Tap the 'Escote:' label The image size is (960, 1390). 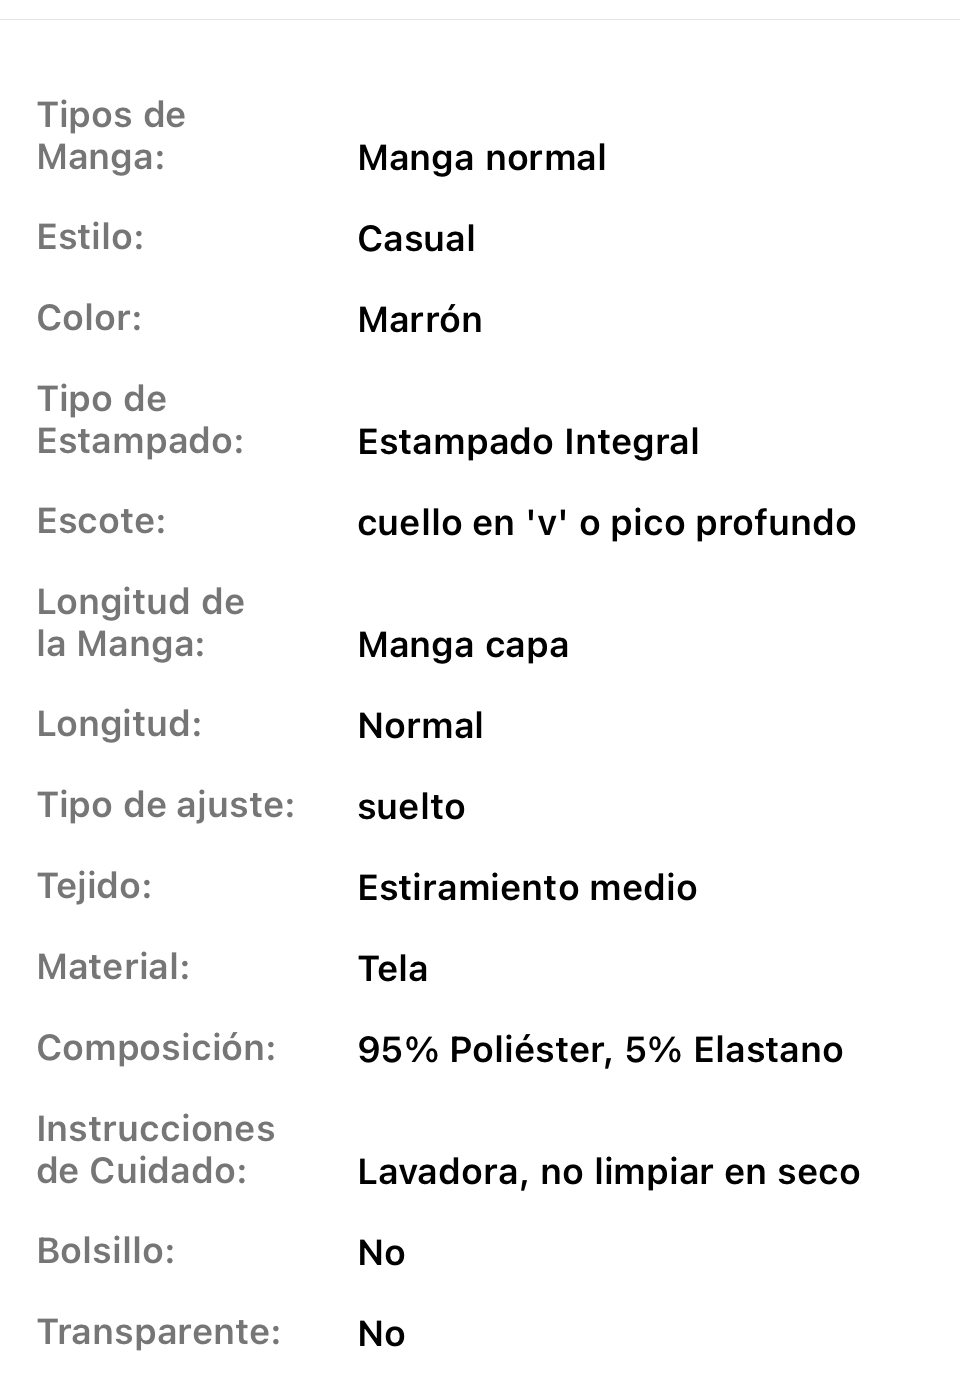tap(101, 521)
